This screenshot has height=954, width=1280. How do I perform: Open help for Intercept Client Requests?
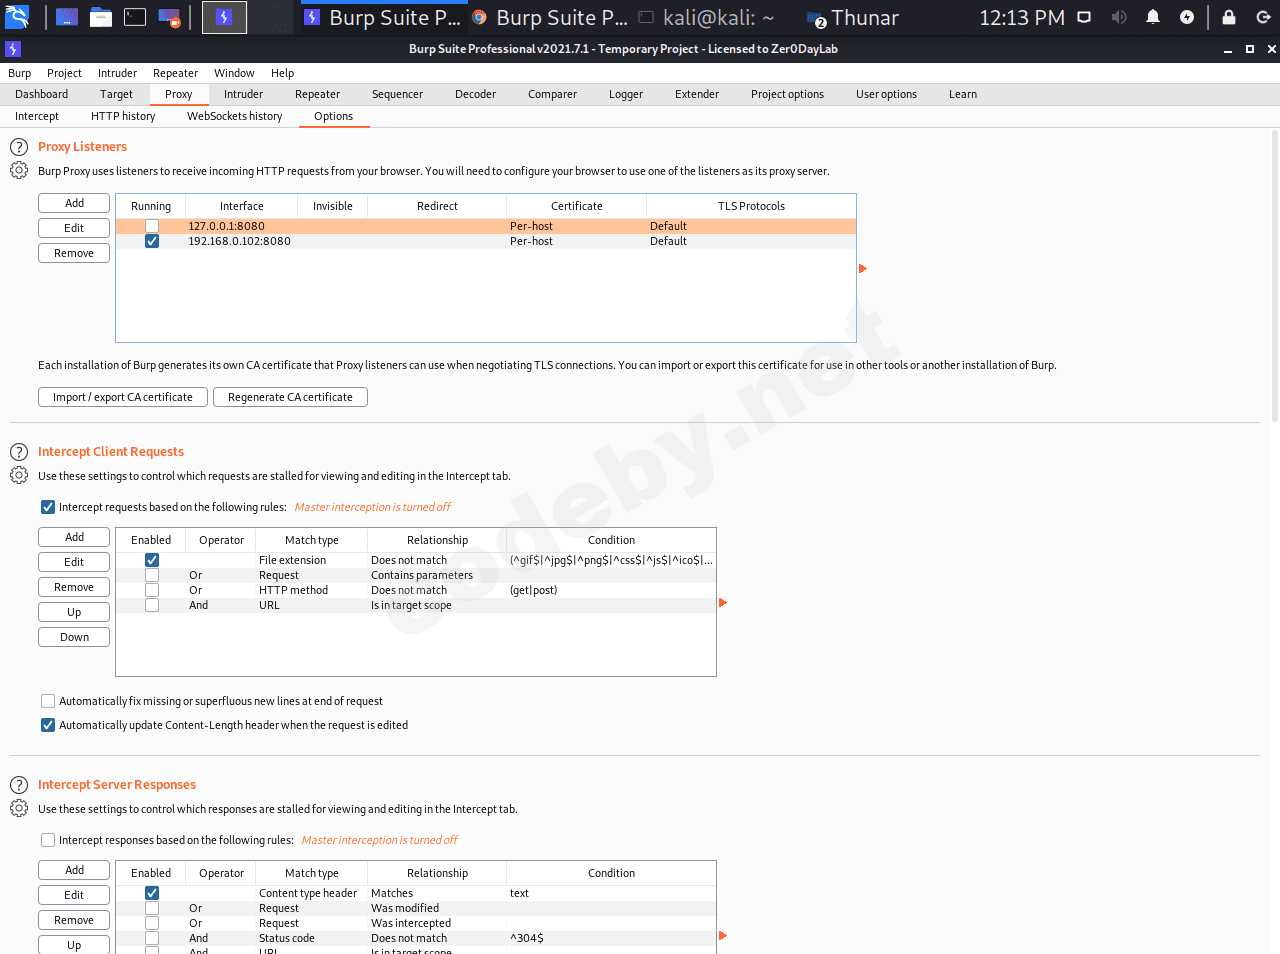[x=19, y=452]
